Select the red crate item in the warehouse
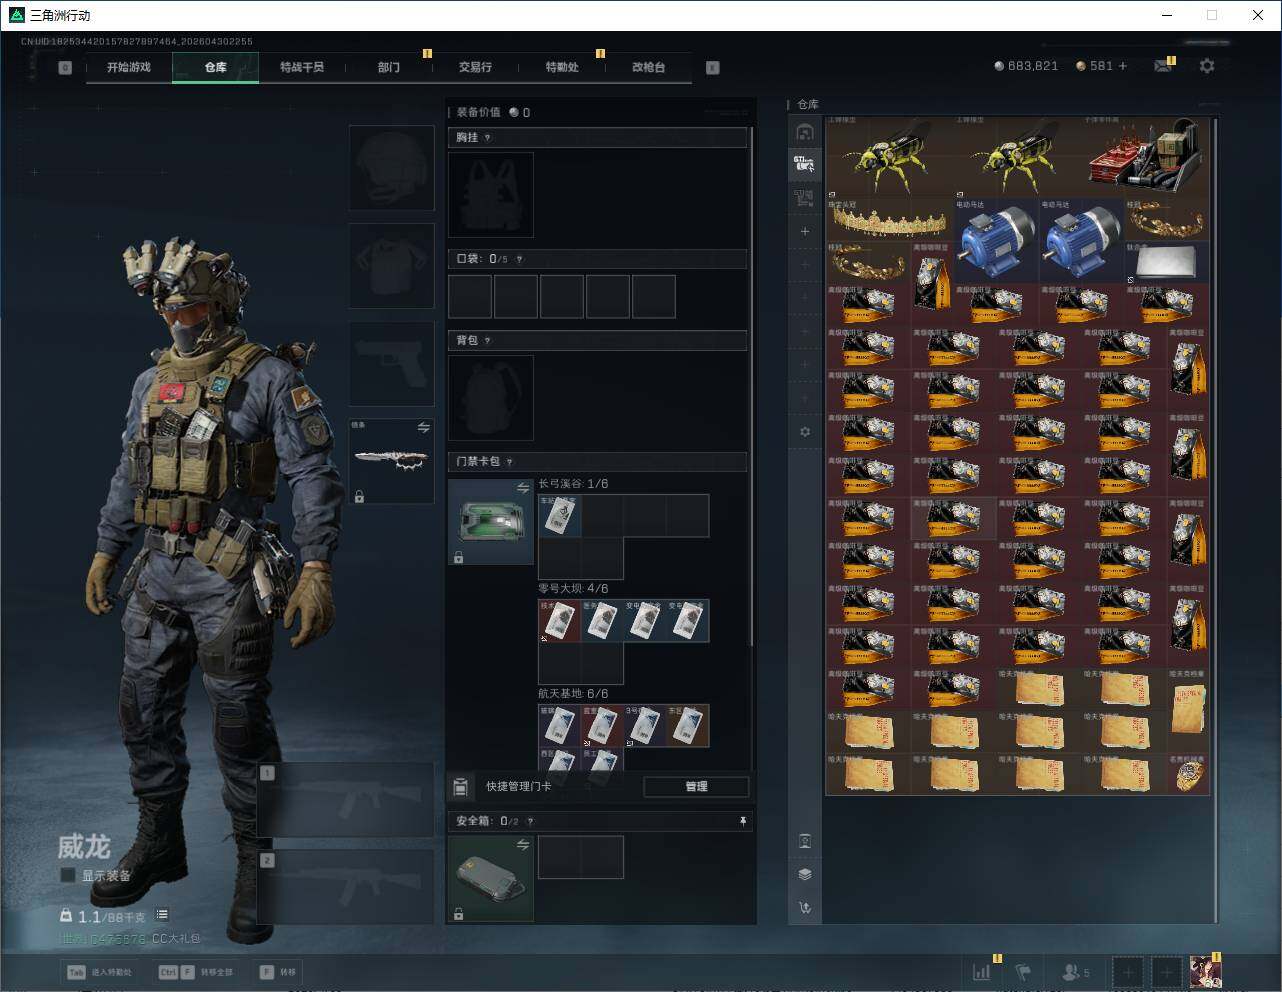This screenshot has width=1282, height=992. click(1146, 156)
